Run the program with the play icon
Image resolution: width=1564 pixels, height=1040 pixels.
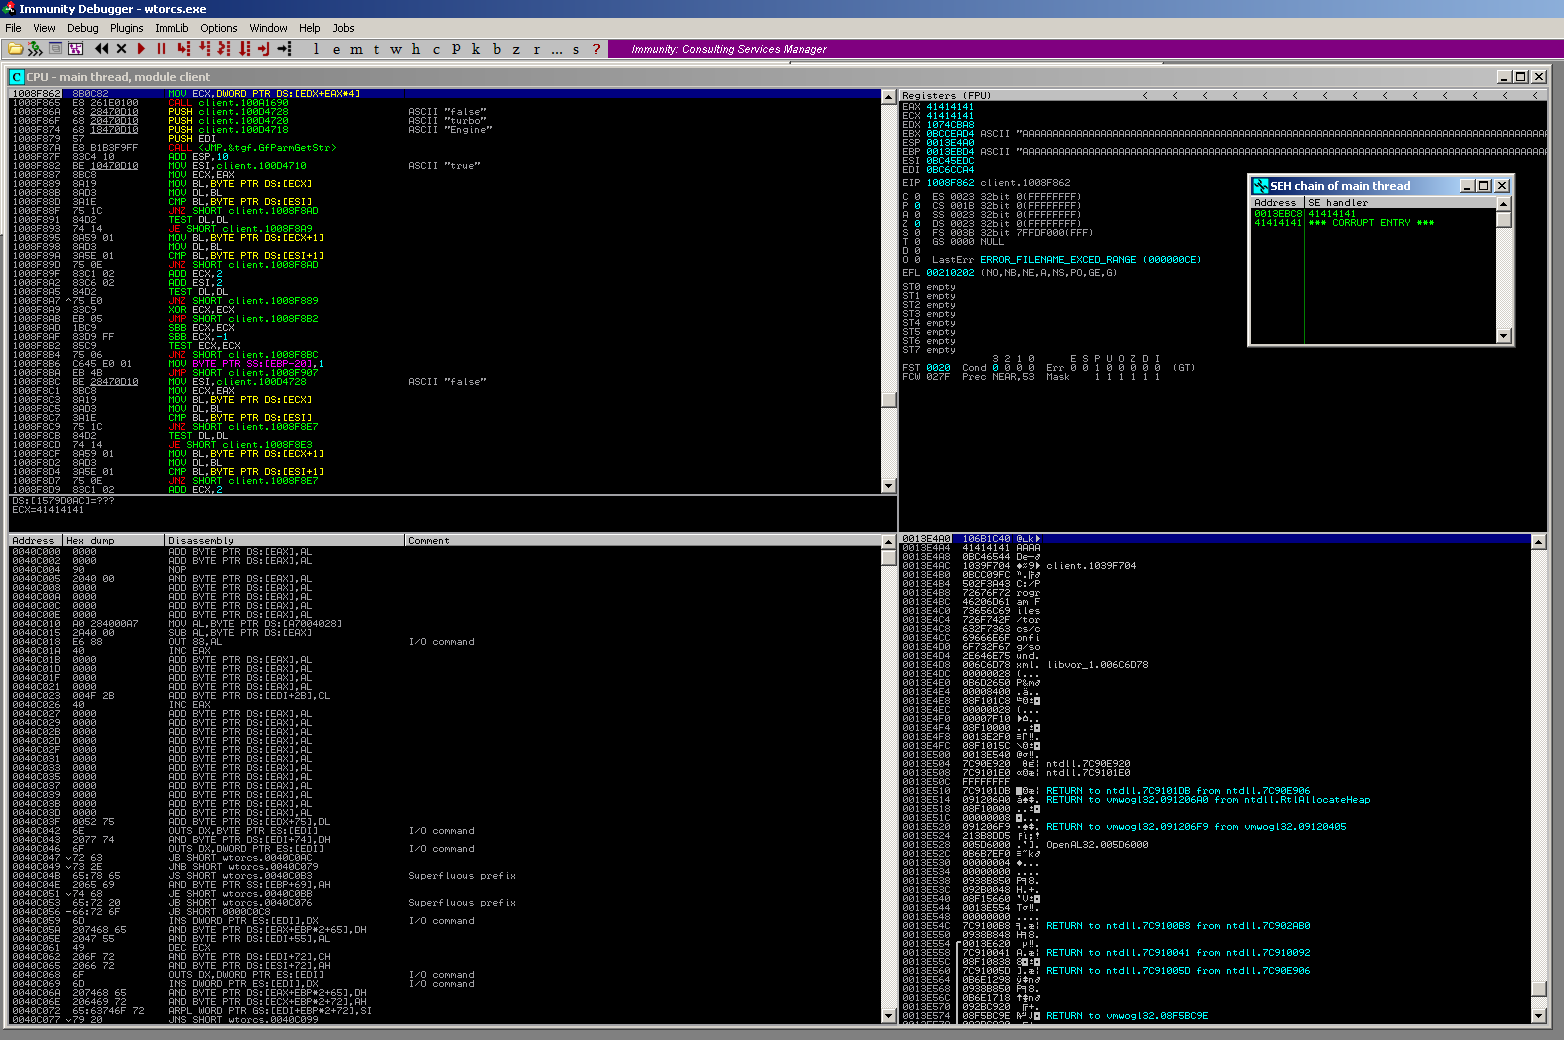pyautogui.click(x=141, y=49)
